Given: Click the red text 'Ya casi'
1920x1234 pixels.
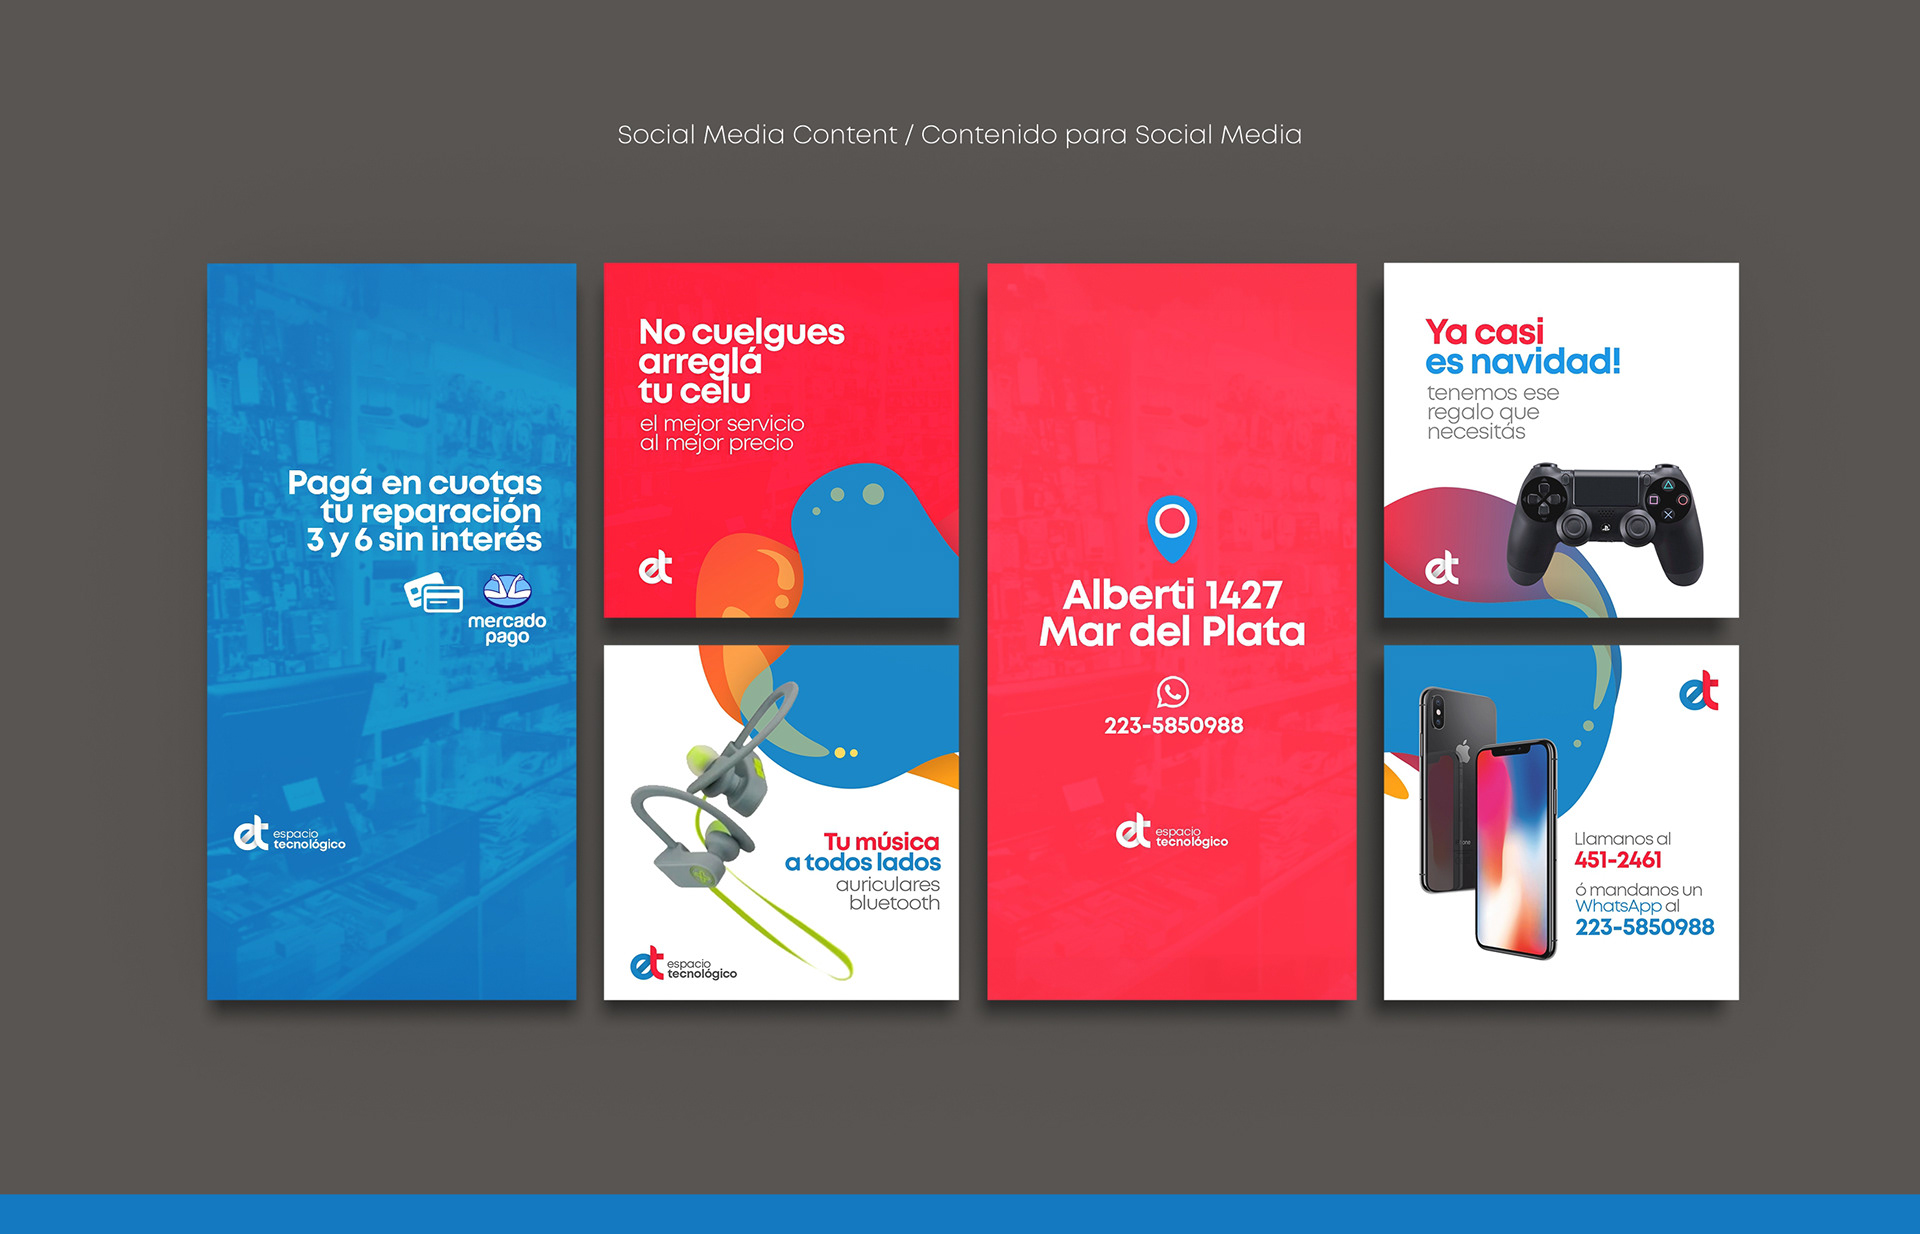Looking at the screenshot, I should [1484, 331].
